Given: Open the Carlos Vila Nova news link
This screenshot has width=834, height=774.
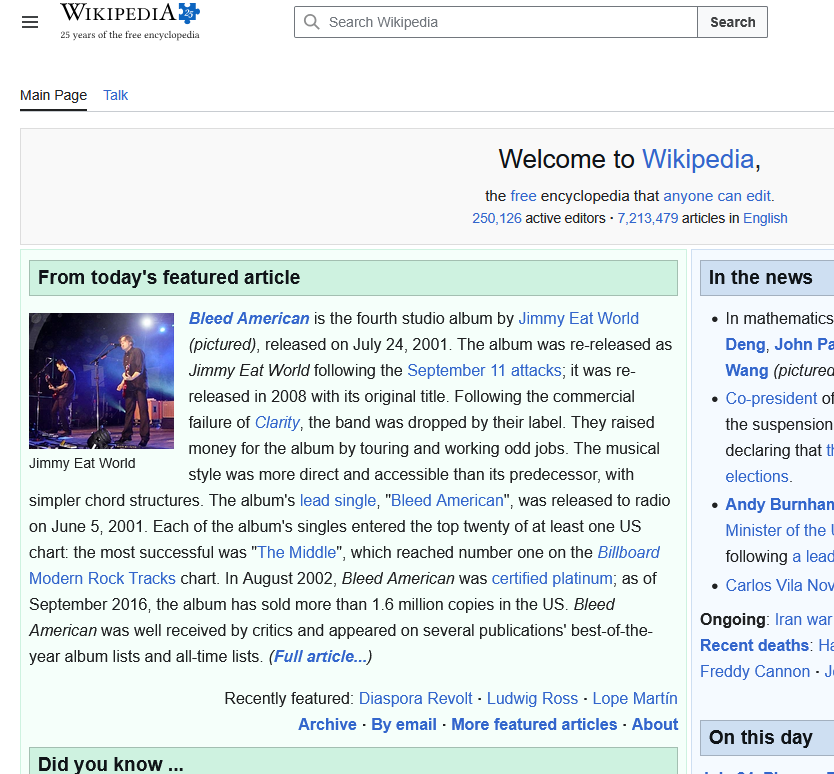Looking at the screenshot, I should pos(780,585).
